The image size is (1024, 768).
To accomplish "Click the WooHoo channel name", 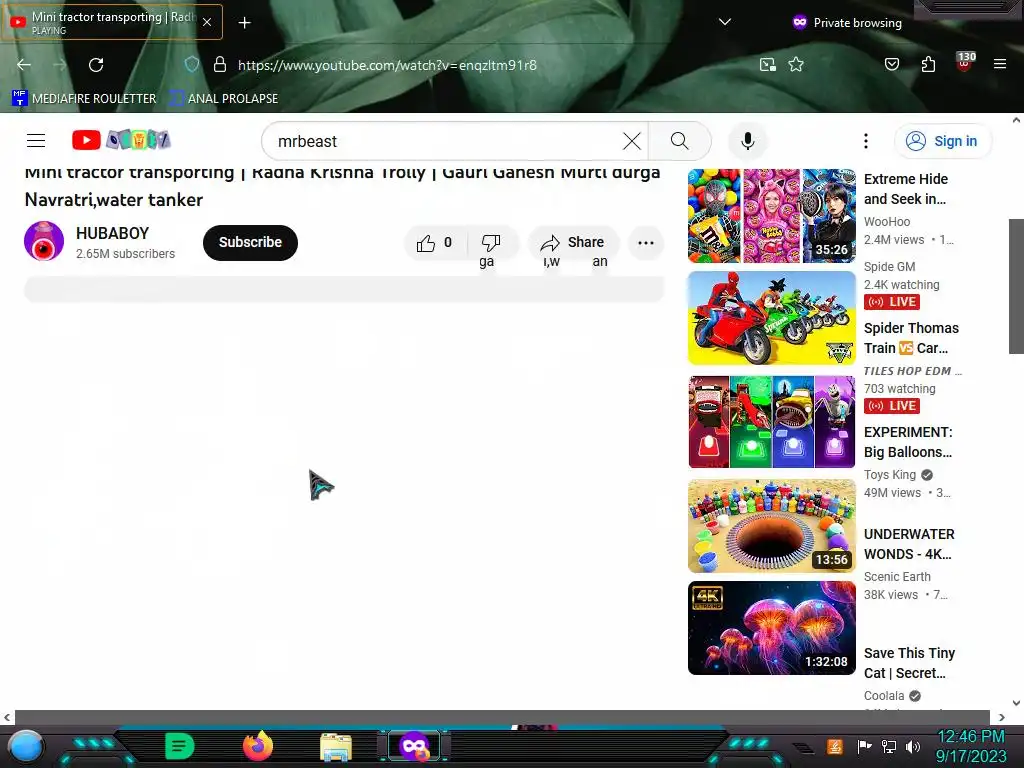I will [886, 222].
